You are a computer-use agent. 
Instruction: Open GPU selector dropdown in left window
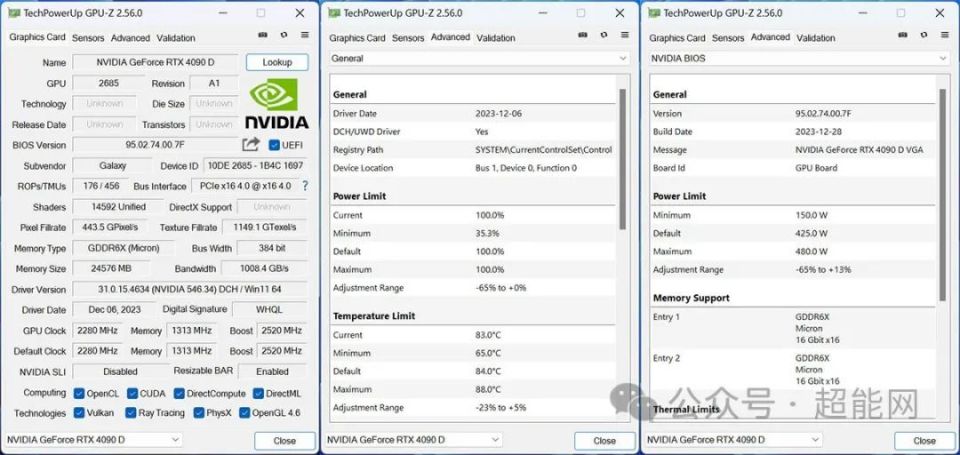click(x=93, y=440)
